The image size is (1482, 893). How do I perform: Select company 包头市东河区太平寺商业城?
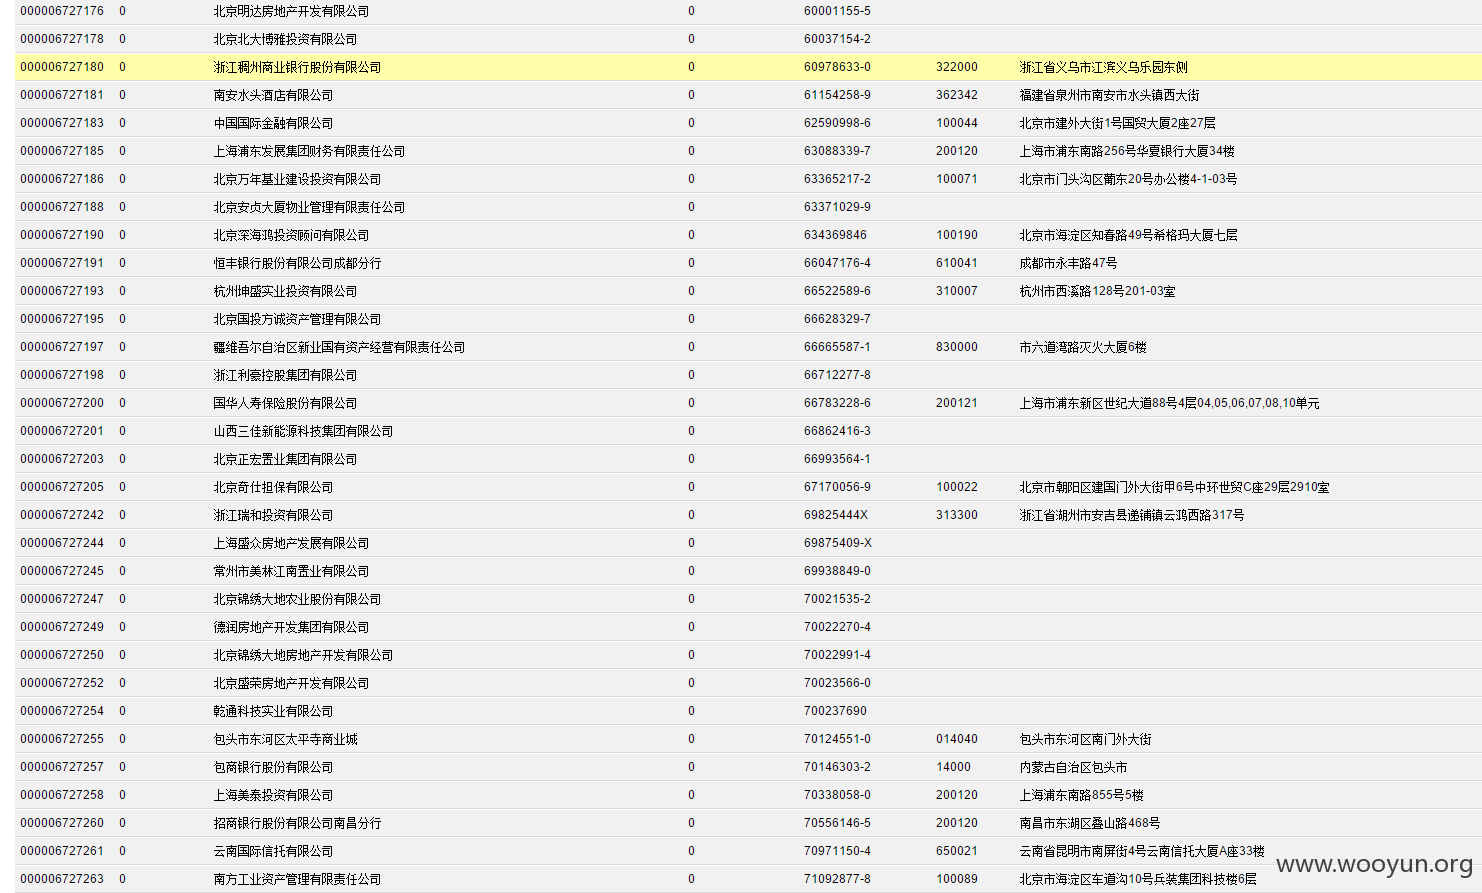[x=285, y=739]
